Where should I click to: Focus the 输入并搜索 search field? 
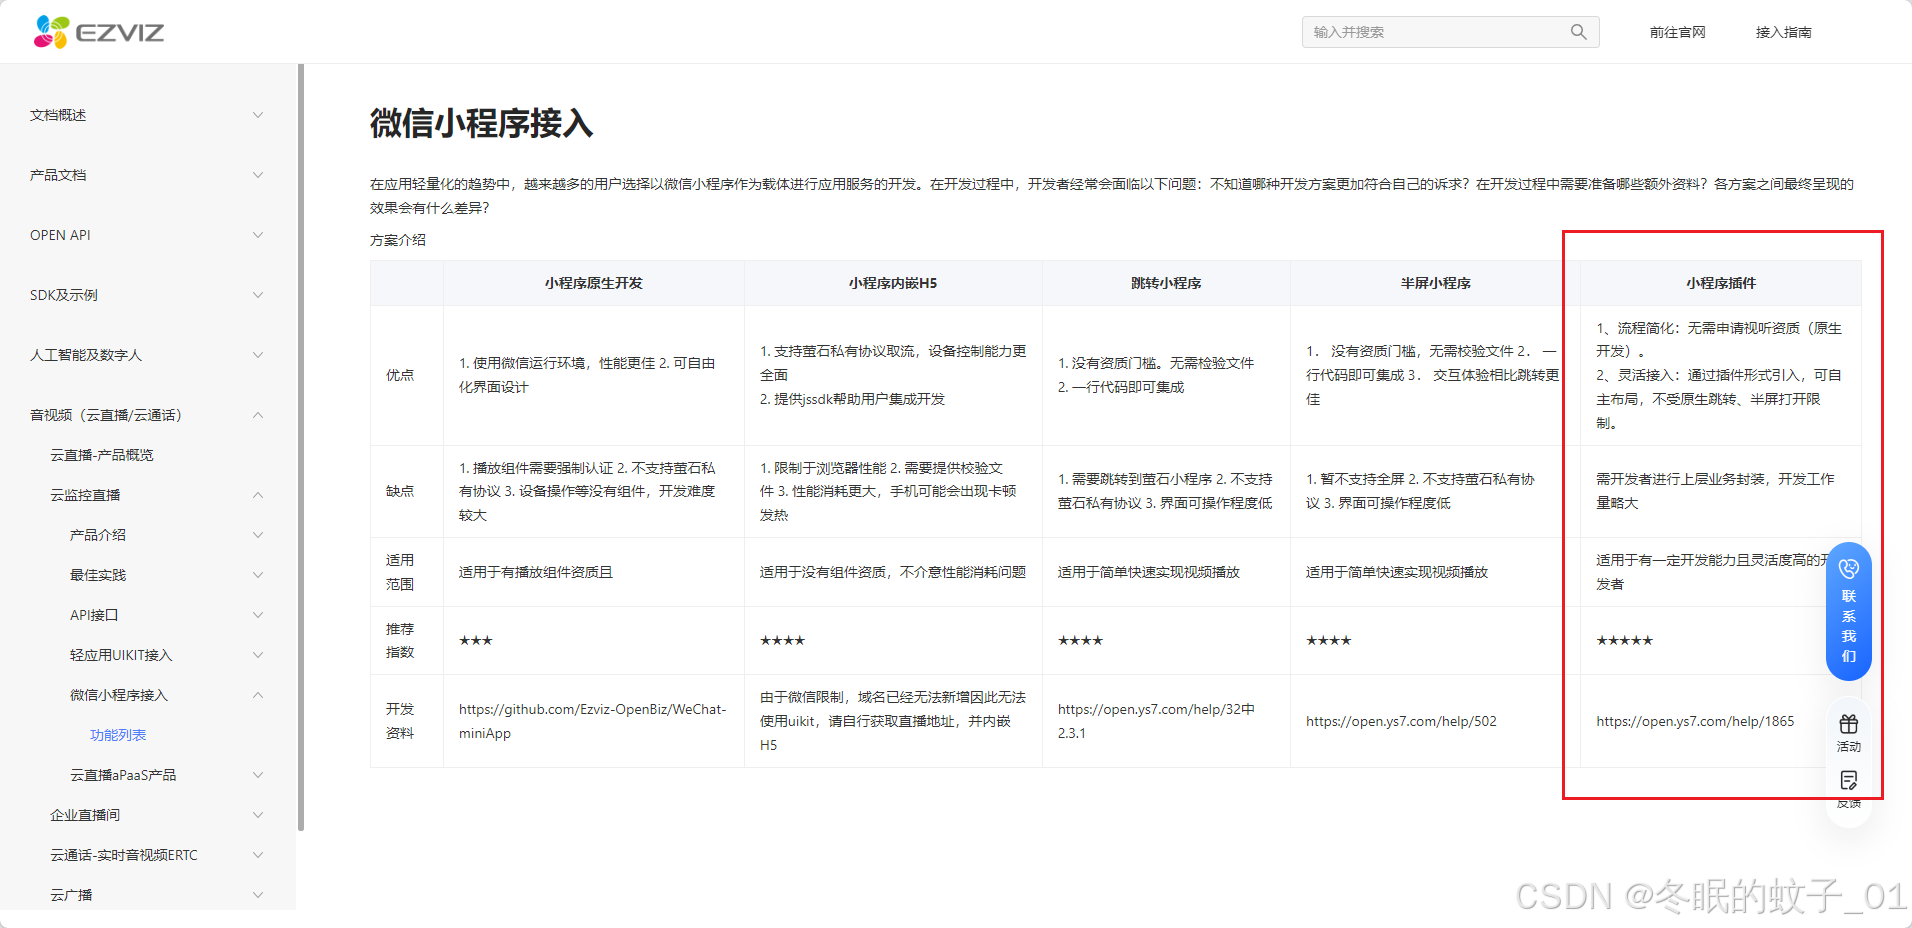click(1450, 32)
